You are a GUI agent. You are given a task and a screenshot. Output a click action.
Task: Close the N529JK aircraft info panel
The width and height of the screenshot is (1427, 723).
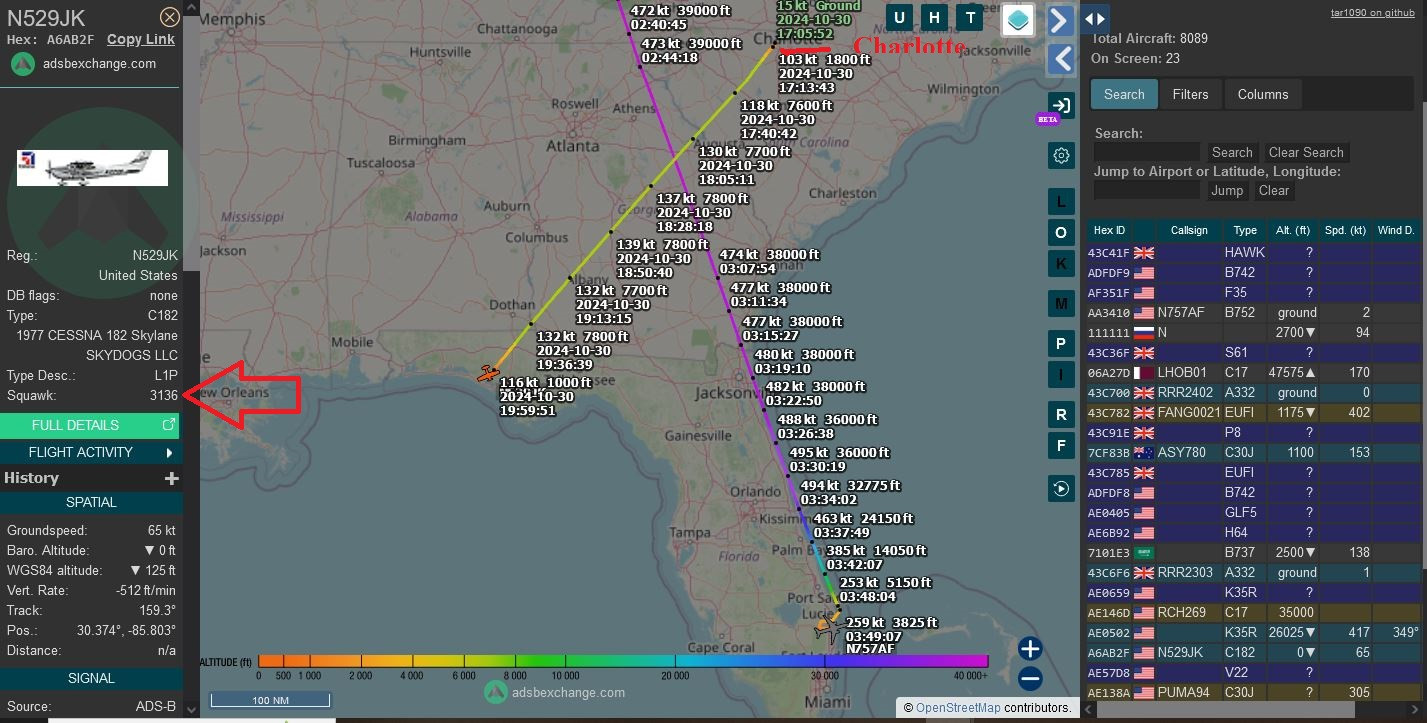[170, 17]
